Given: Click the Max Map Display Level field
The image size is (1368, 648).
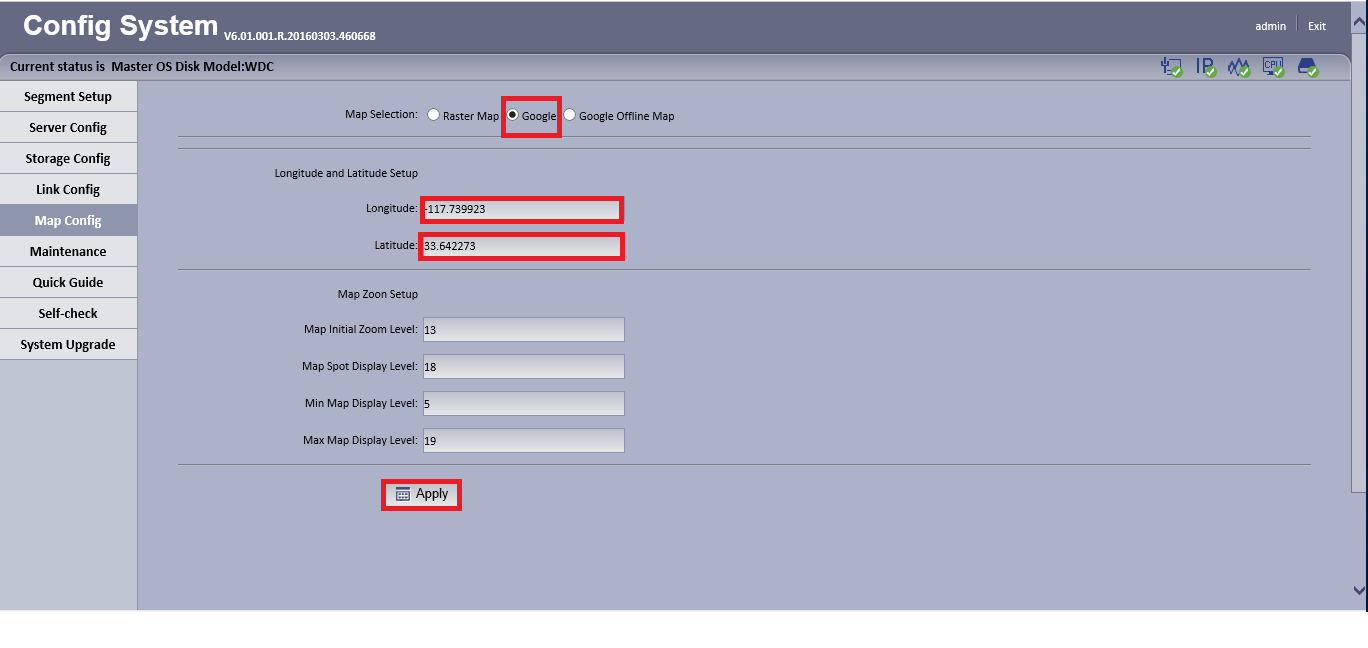Looking at the screenshot, I should point(523,441).
